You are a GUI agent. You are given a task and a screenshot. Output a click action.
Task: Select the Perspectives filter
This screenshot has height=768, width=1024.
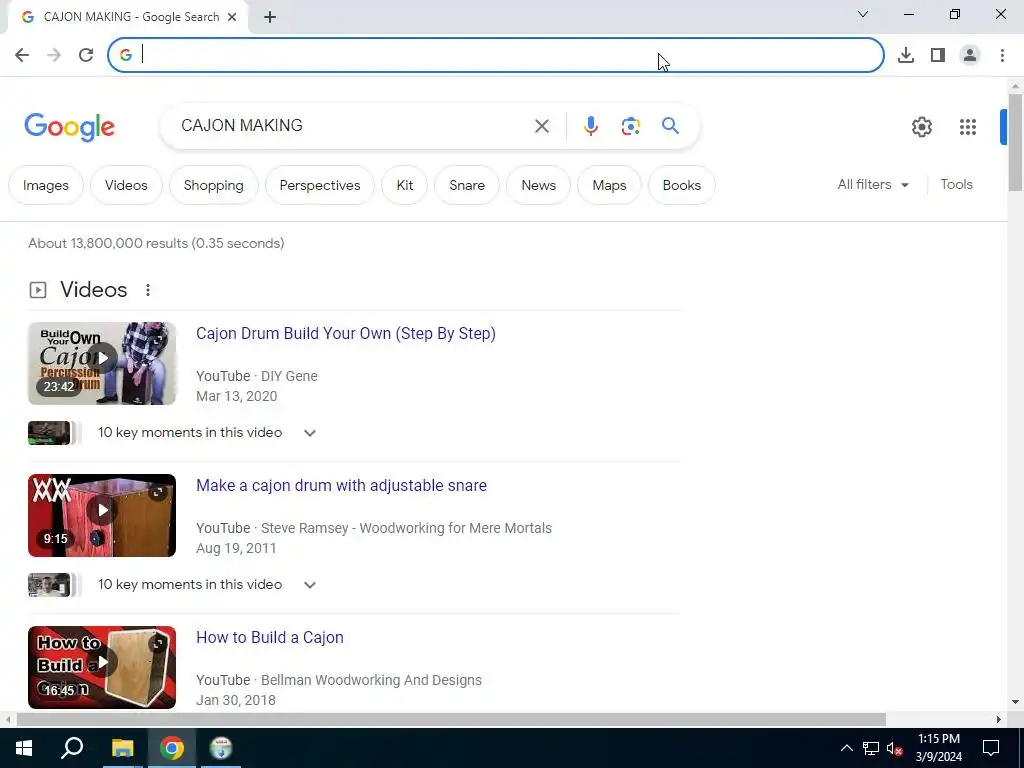pyautogui.click(x=320, y=185)
